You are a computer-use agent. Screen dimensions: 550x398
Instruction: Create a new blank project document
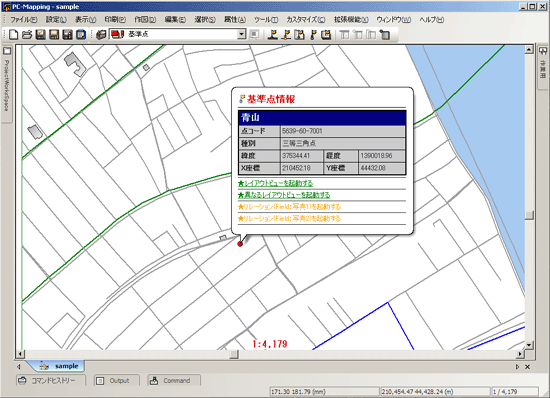click(x=13, y=34)
